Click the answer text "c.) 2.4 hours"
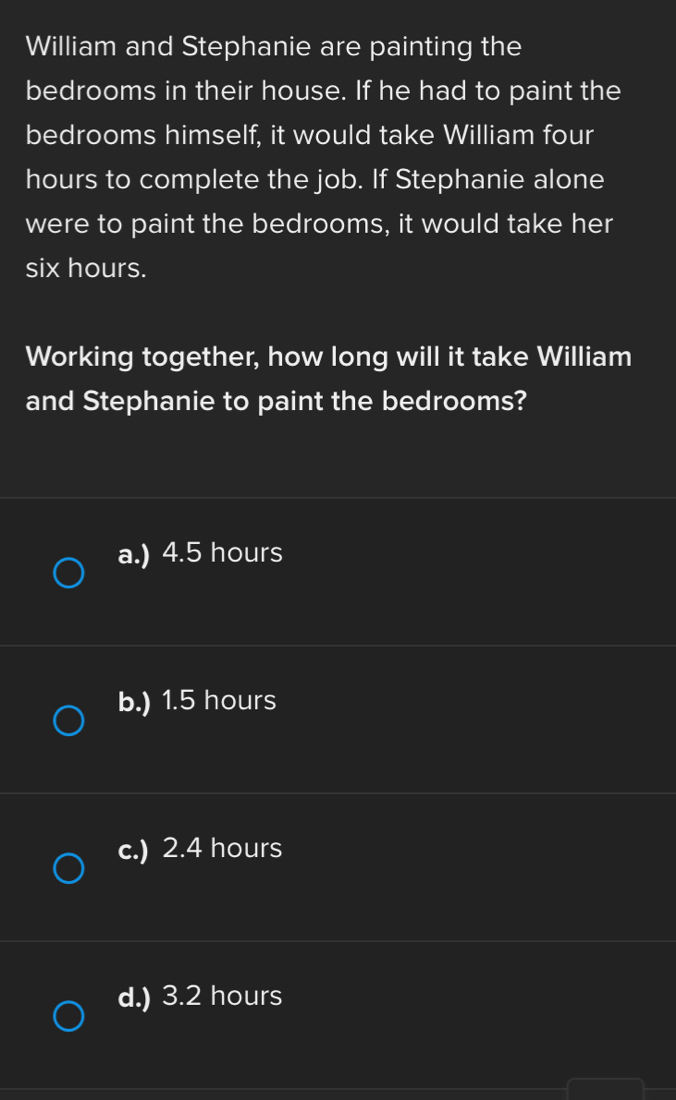This screenshot has height=1100, width=676. (200, 849)
